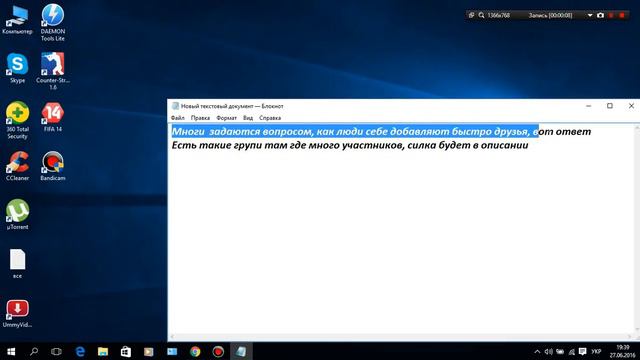The height and width of the screenshot is (360, 640).
Task: Expand the Bandicam overlay dropdown arrow
Action: tap(590, 15)
